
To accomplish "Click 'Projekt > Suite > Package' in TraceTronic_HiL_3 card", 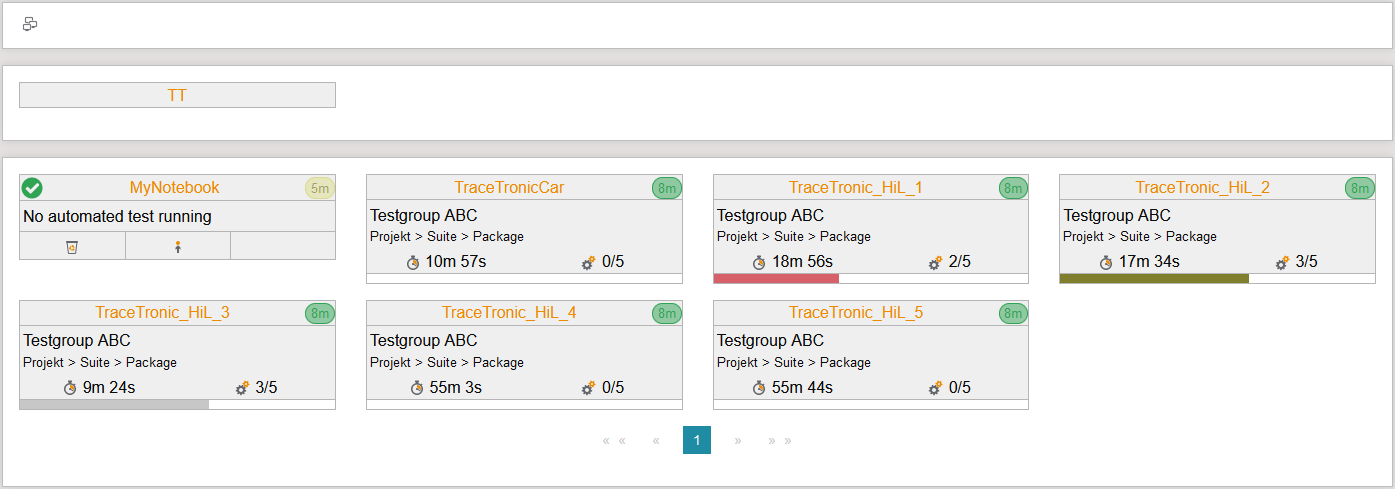I will tap(100, 363).
